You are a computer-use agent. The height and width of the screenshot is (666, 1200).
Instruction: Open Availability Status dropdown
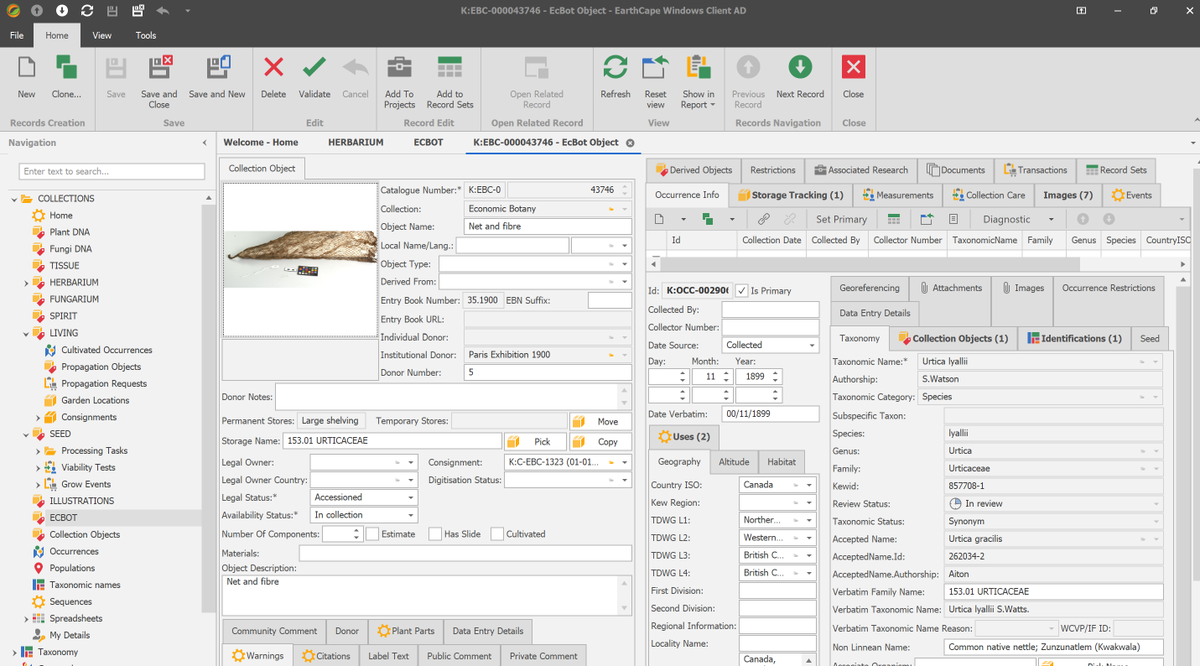[x=410, y=515]
